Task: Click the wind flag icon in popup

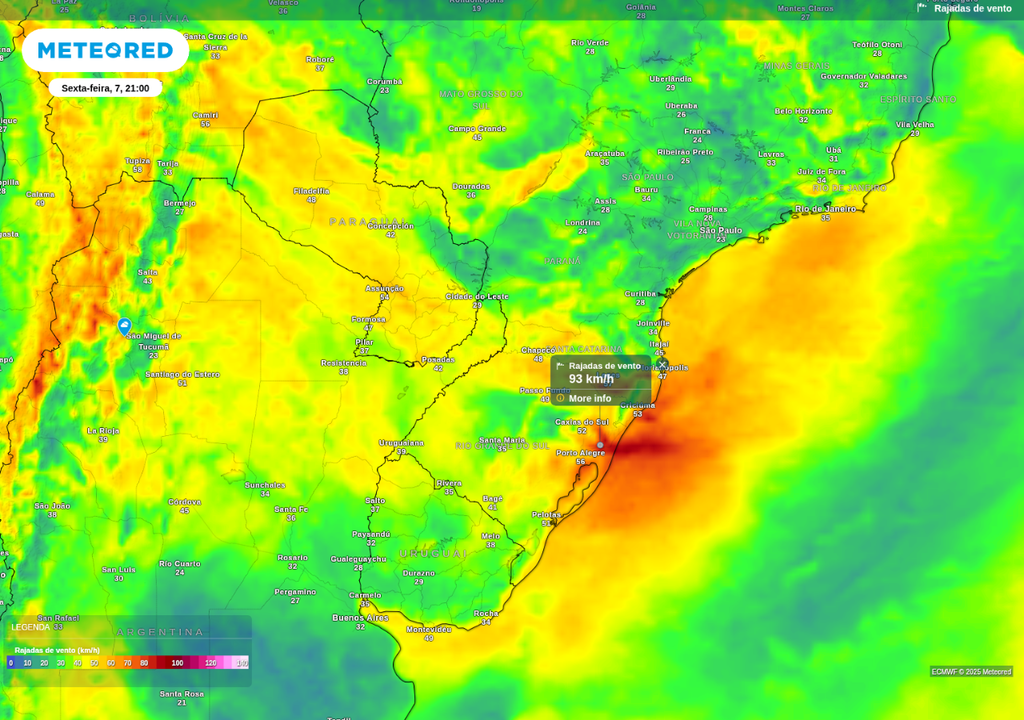Action: pos(560,366)
